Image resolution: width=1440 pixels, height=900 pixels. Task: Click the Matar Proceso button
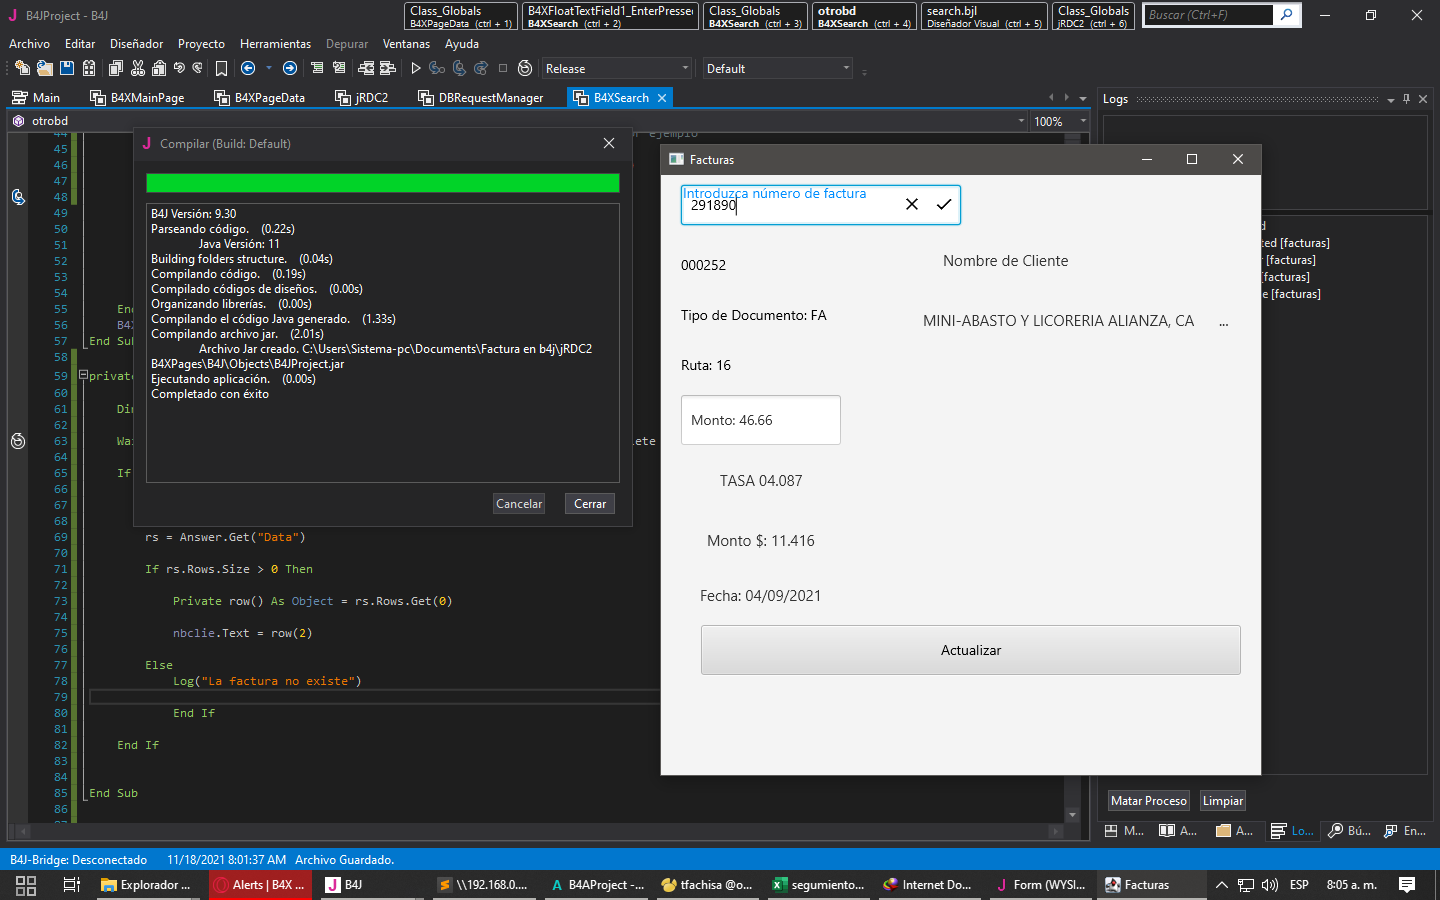click(1148, 801)
